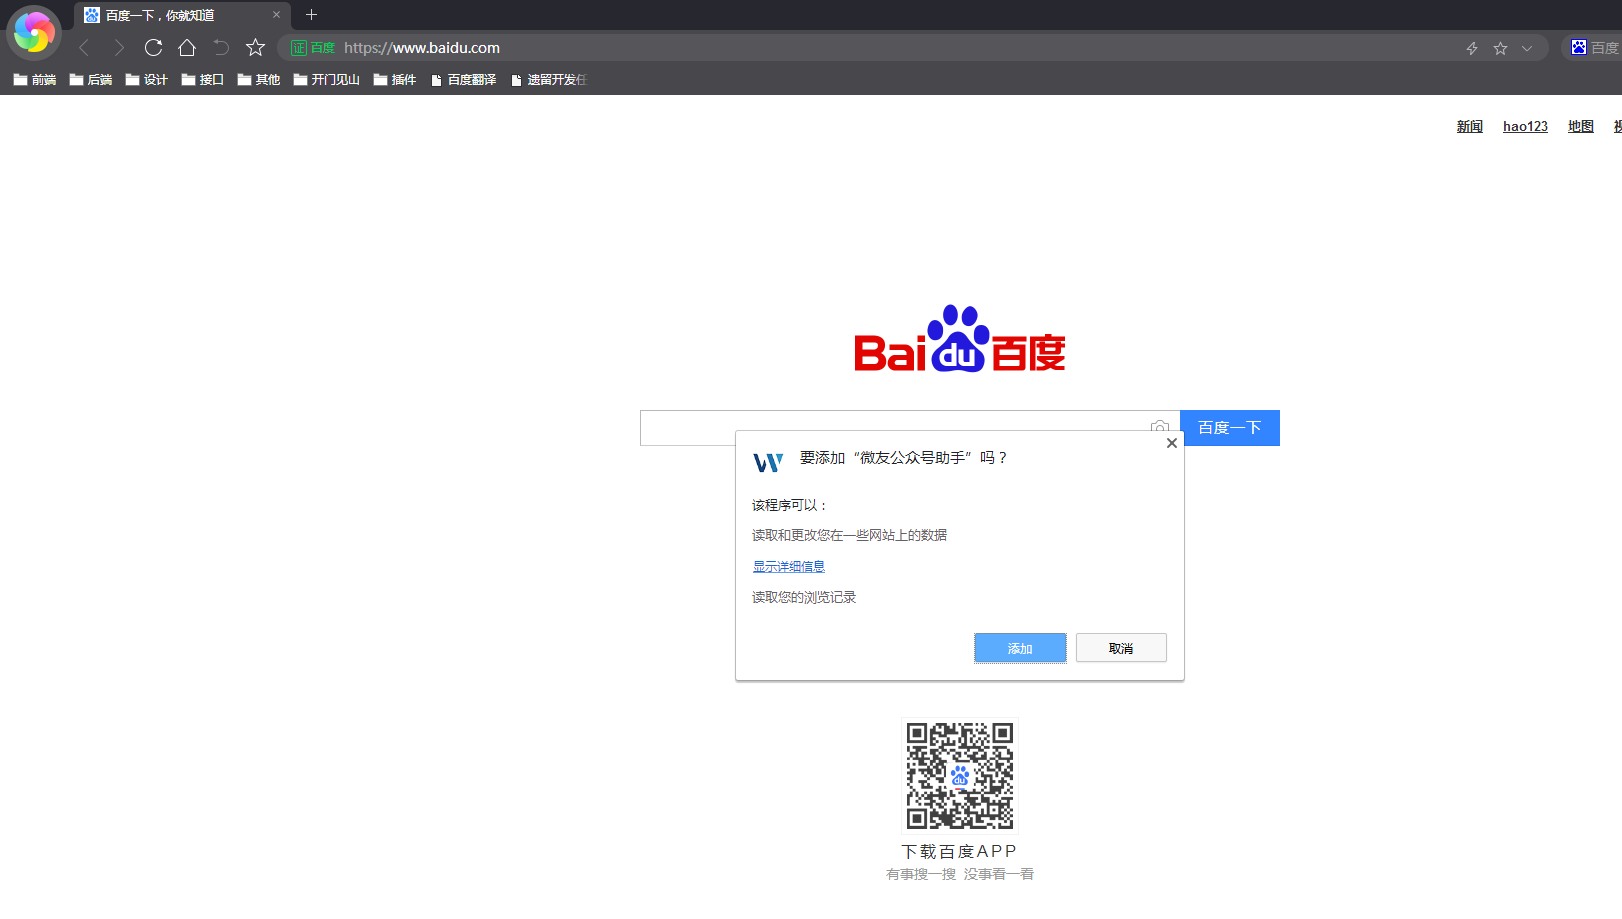Open the 插件 bookmarks folder
Viewport: 1622px width, 919px height.
(395, 80)
